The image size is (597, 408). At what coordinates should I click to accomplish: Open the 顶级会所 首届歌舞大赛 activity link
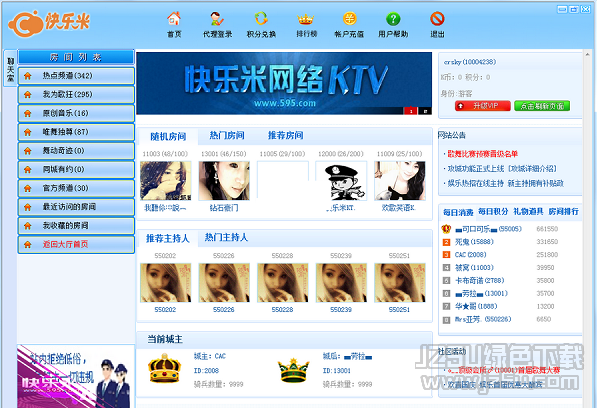(x=503, y=370)
